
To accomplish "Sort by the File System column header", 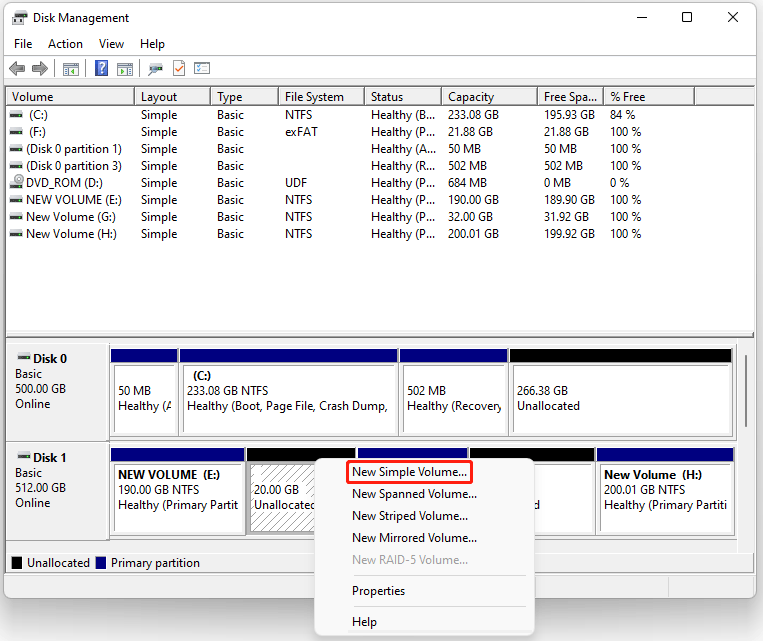I will pyautogui.click(x=322, y=97).
